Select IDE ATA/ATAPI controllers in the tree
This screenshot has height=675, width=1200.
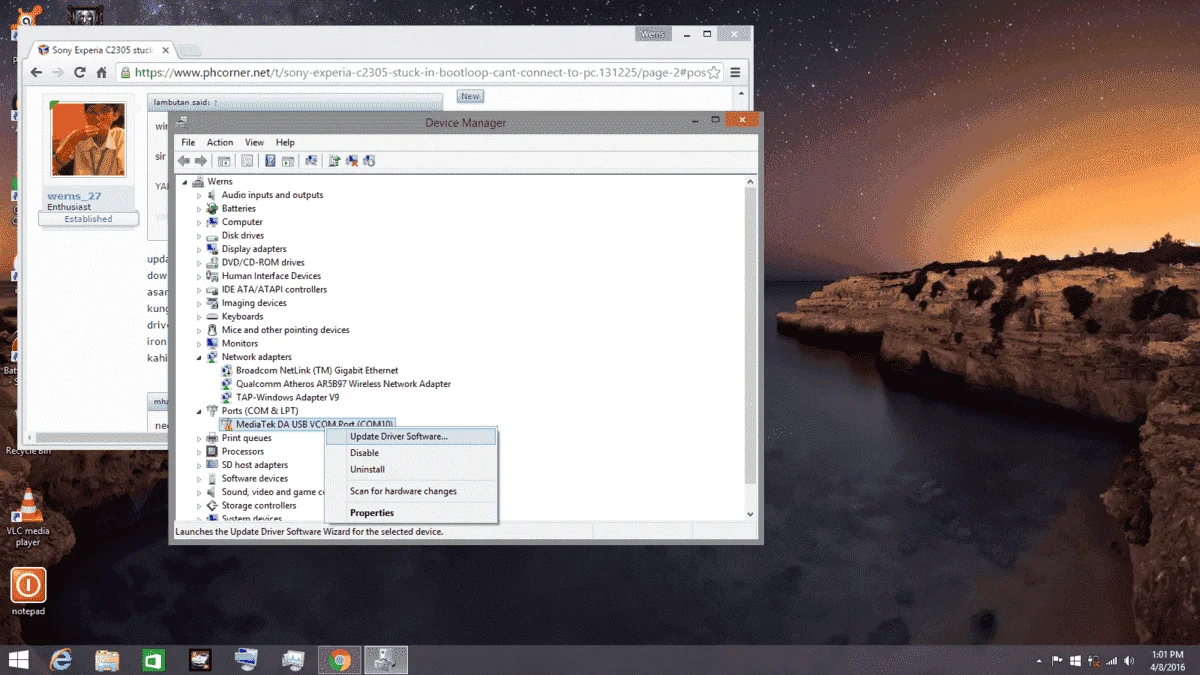coord(274,290)
